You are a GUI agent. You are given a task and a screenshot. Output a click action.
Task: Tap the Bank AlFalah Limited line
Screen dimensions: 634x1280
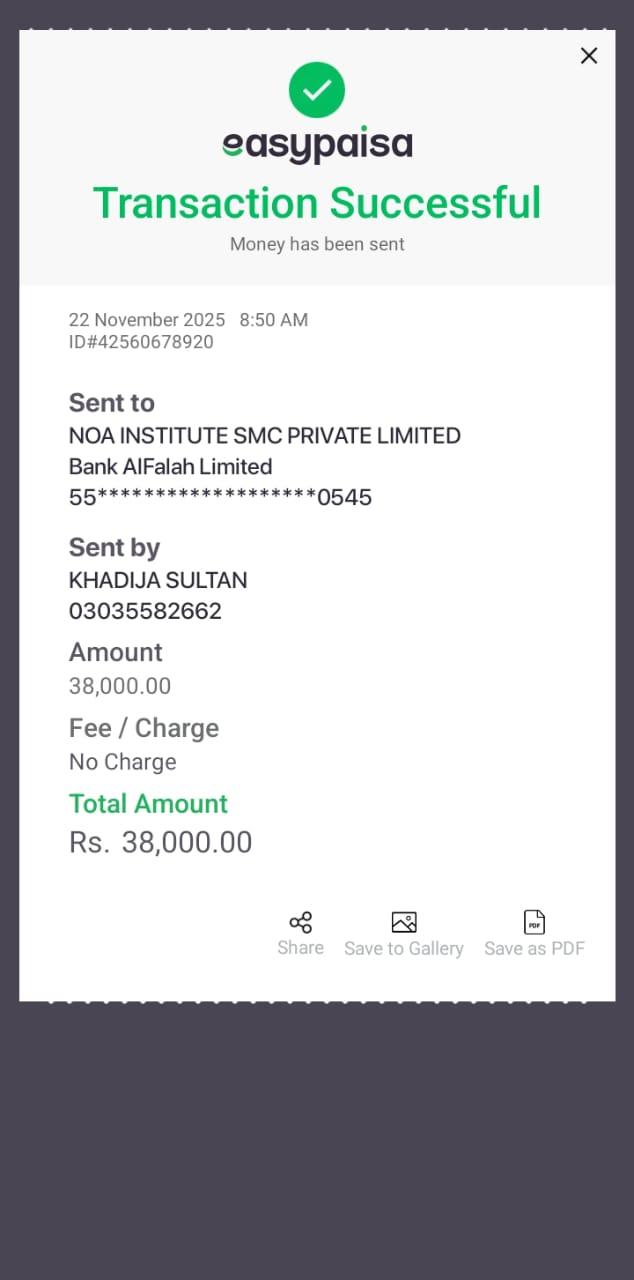[170, 467]
